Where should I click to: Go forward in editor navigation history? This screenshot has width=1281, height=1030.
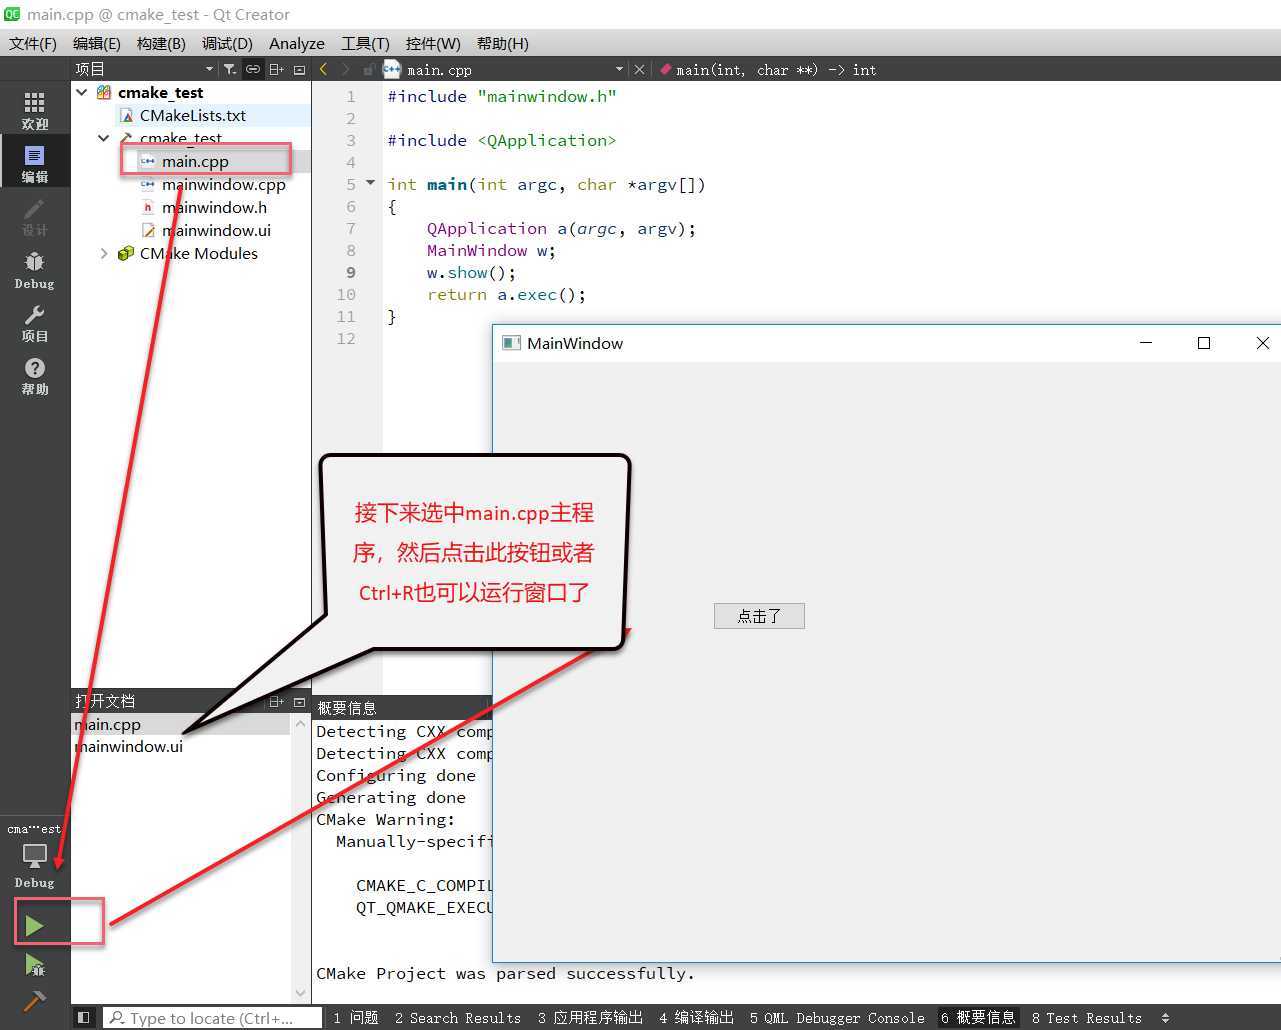[x=346, y=69]
